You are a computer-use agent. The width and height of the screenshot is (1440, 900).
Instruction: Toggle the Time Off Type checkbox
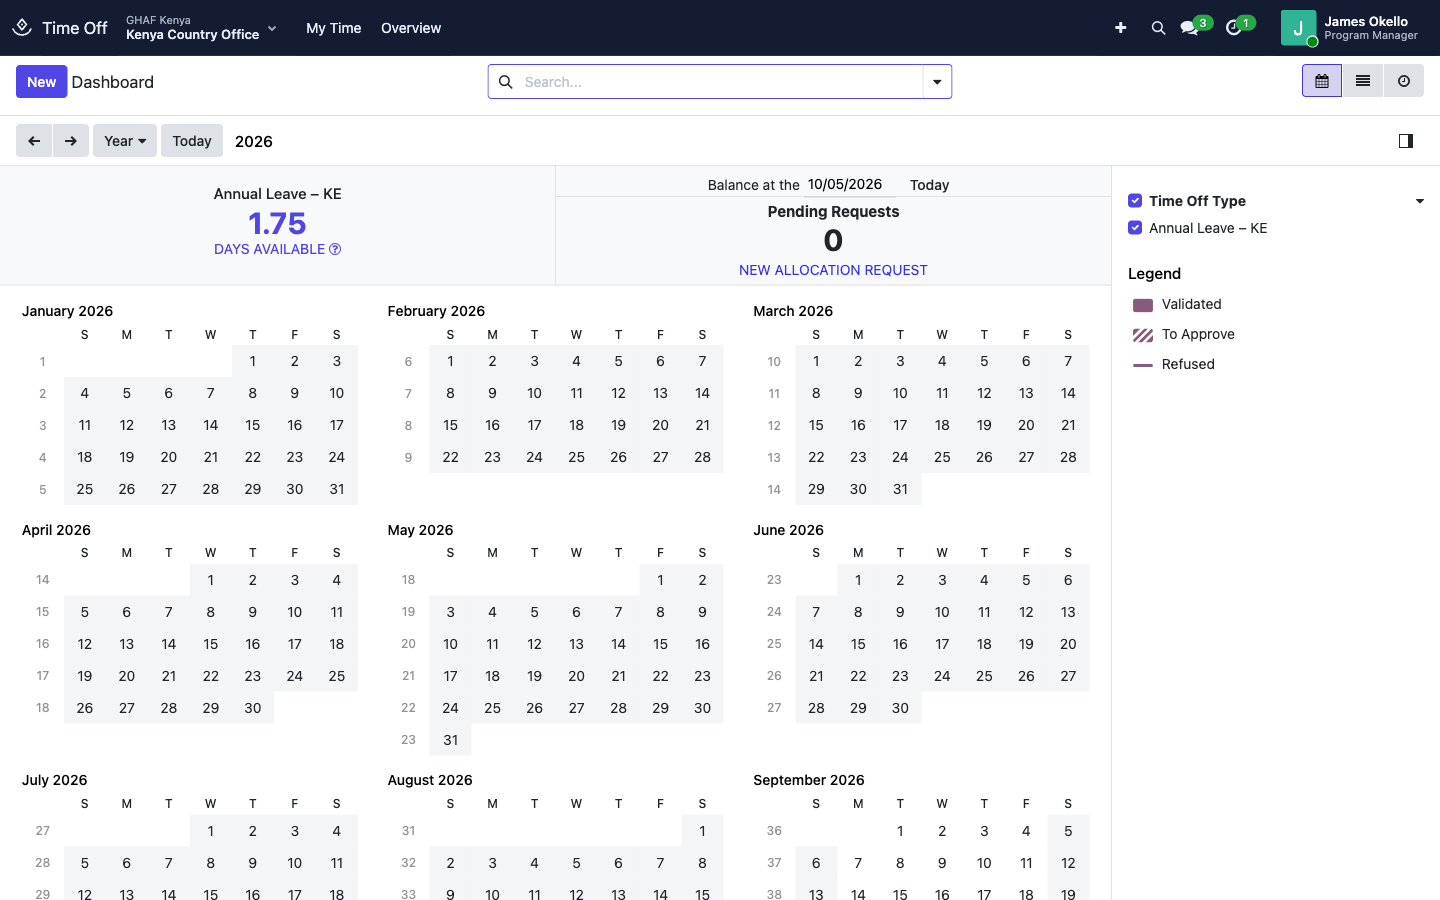click(x=1135, y=201)
